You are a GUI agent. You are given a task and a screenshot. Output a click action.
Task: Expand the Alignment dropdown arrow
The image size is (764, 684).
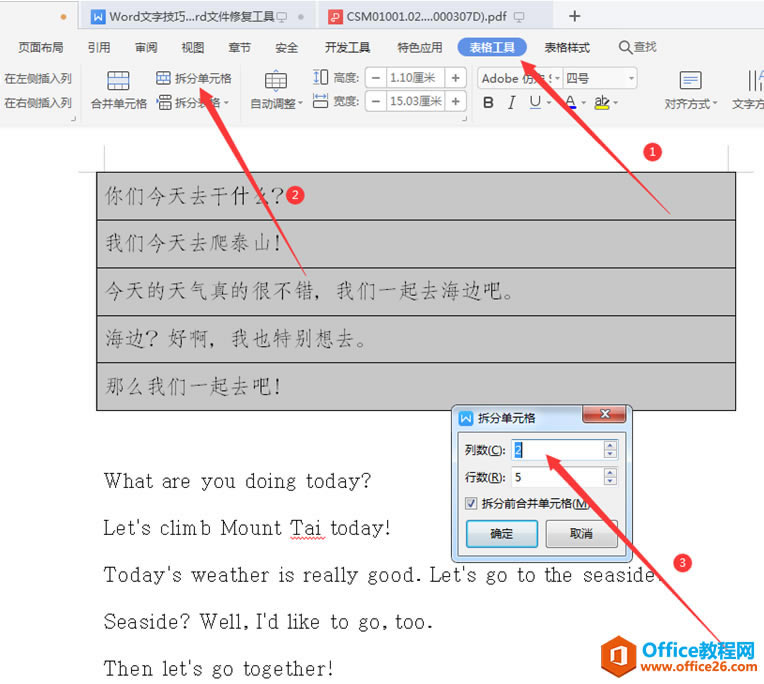point(715,103)
